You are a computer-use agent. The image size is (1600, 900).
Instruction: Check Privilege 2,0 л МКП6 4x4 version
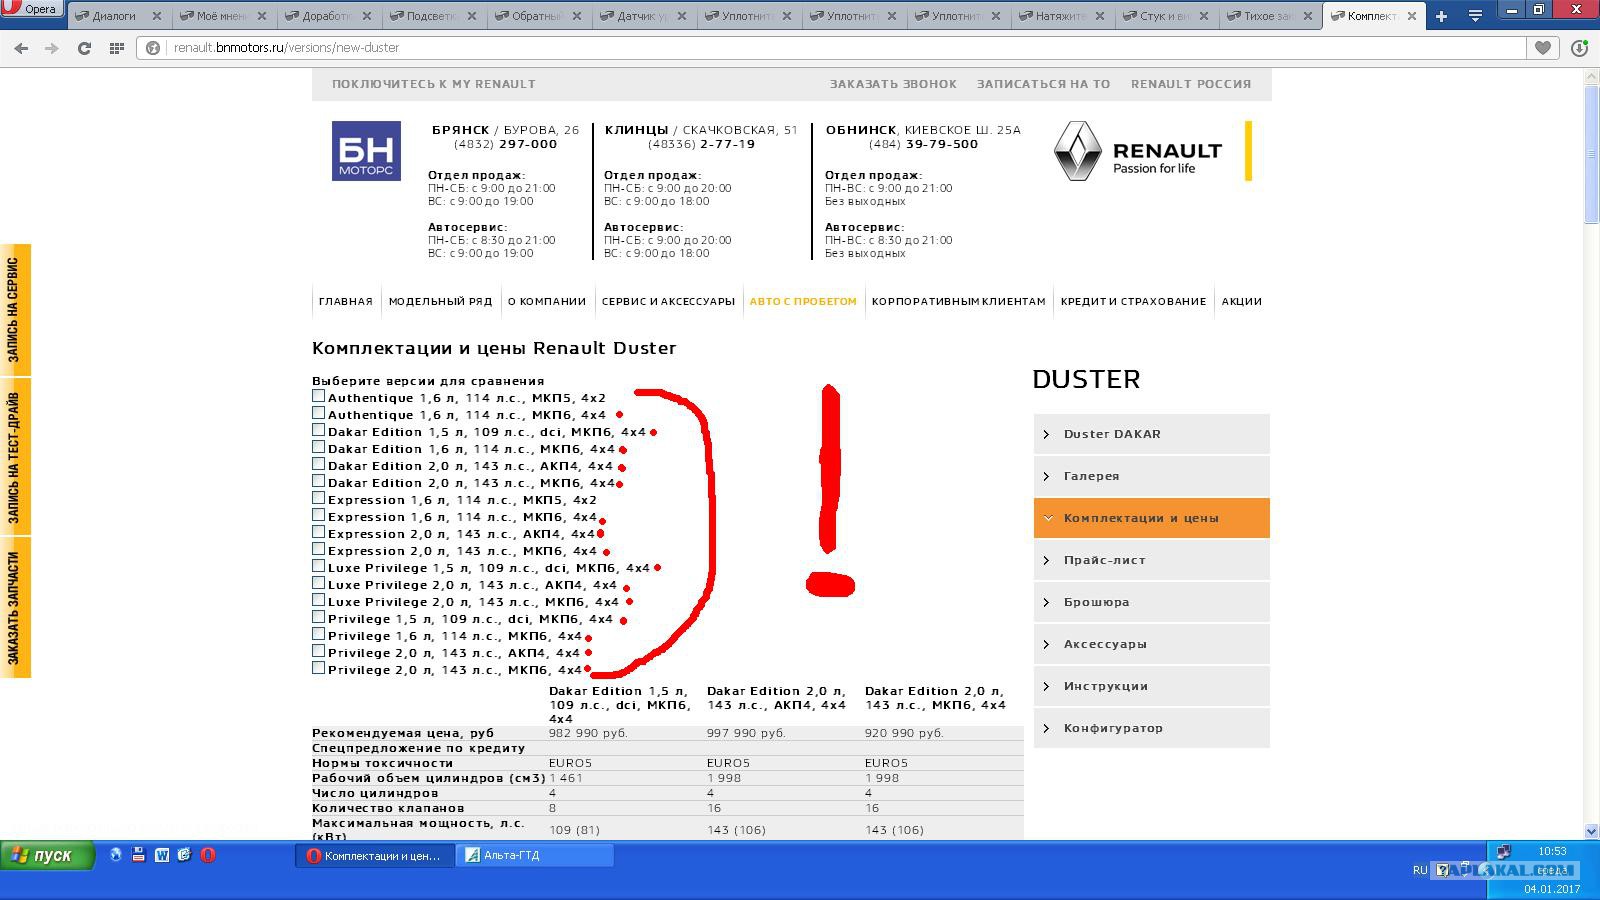click(318, 668)
